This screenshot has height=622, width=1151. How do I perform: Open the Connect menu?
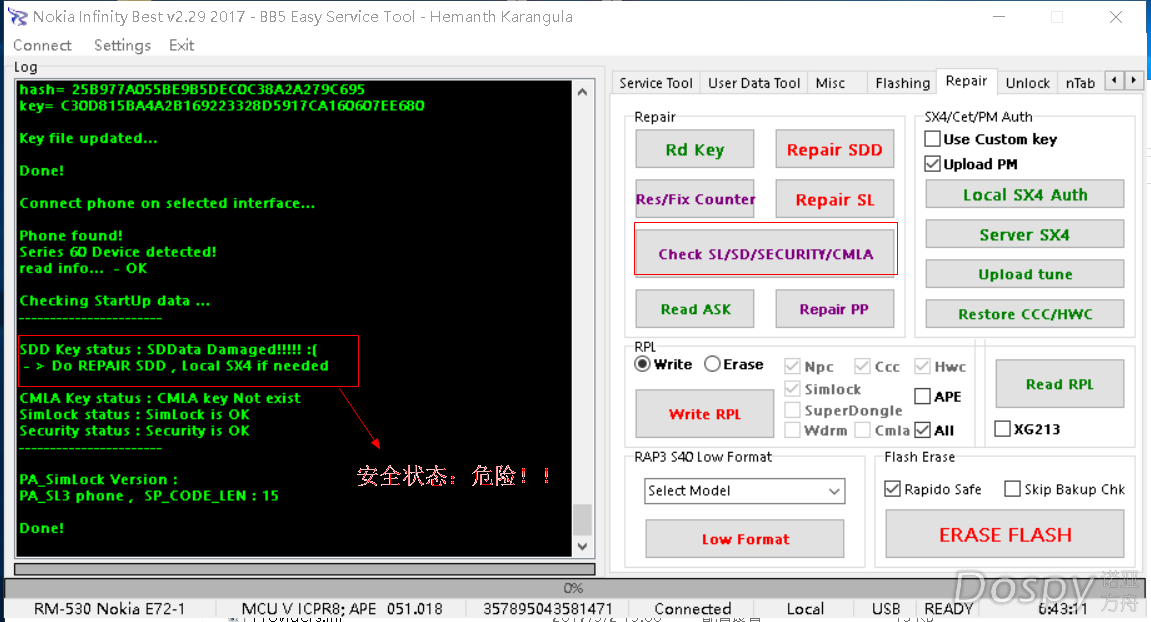[43, 46]
